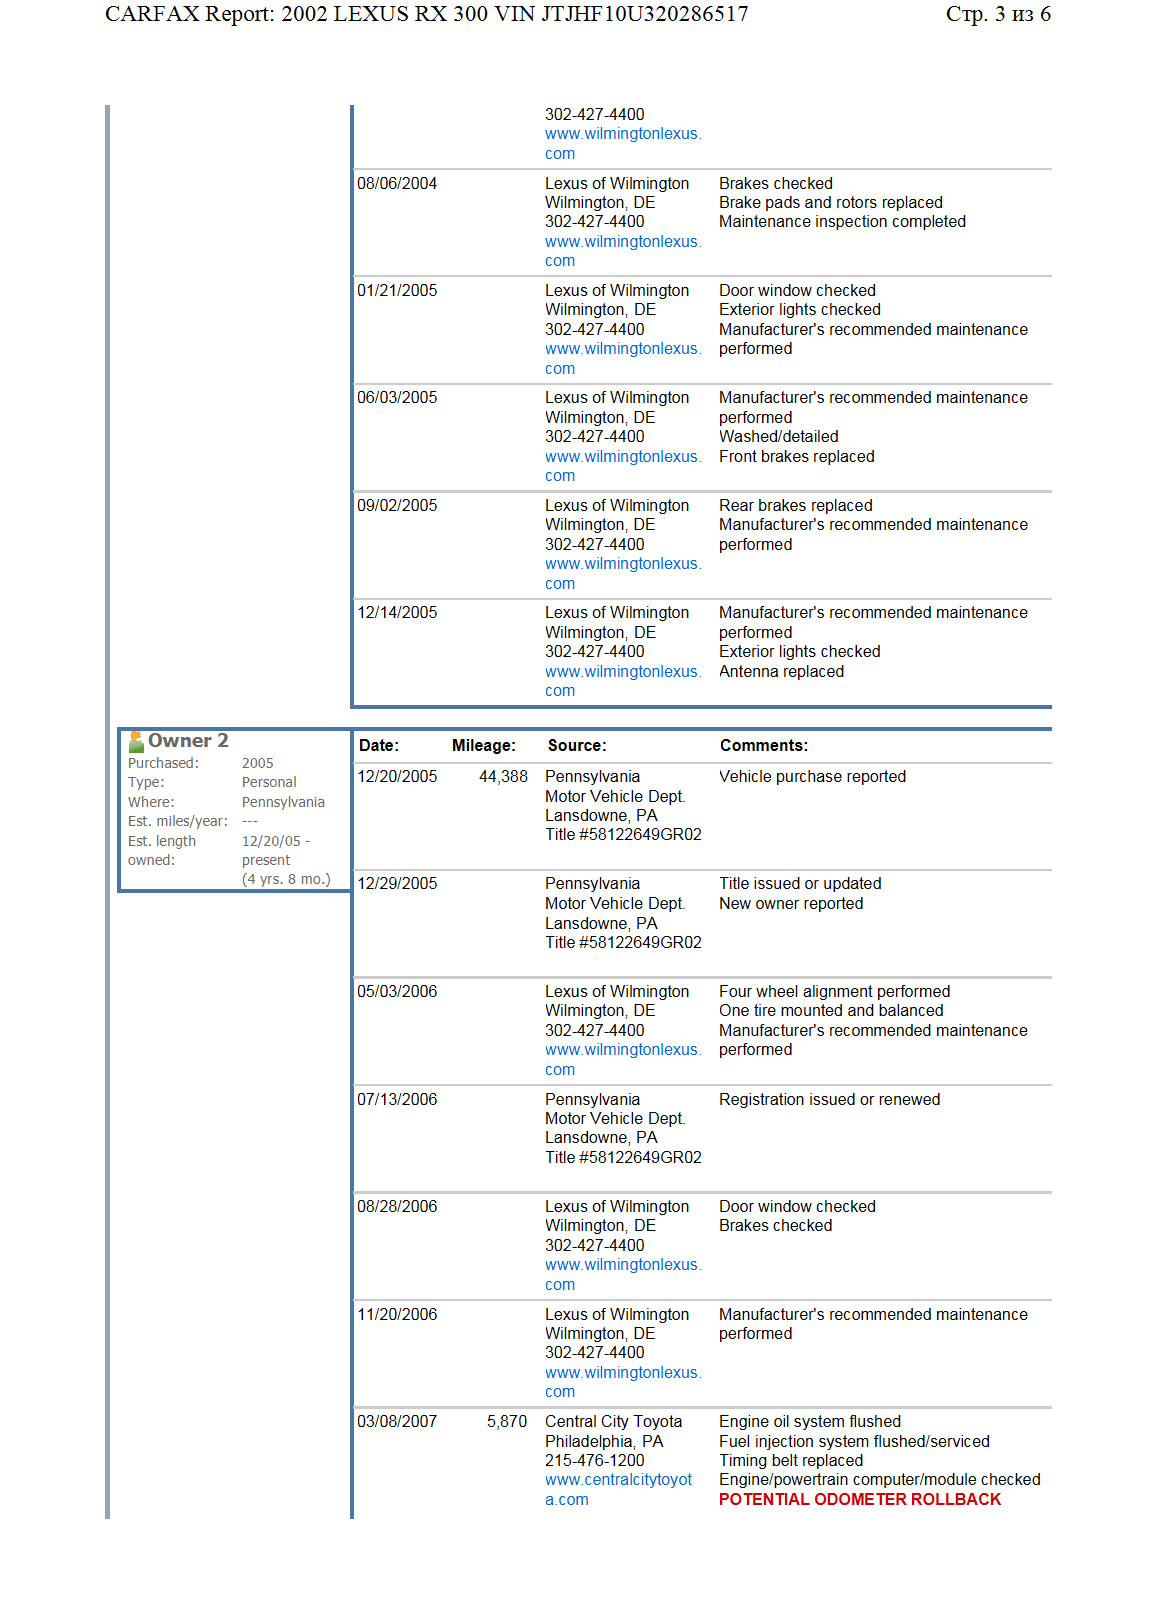This screenshot has width=1157, height=1599.
Task: Select mileage value 5,870
Action: (507, 1422)
